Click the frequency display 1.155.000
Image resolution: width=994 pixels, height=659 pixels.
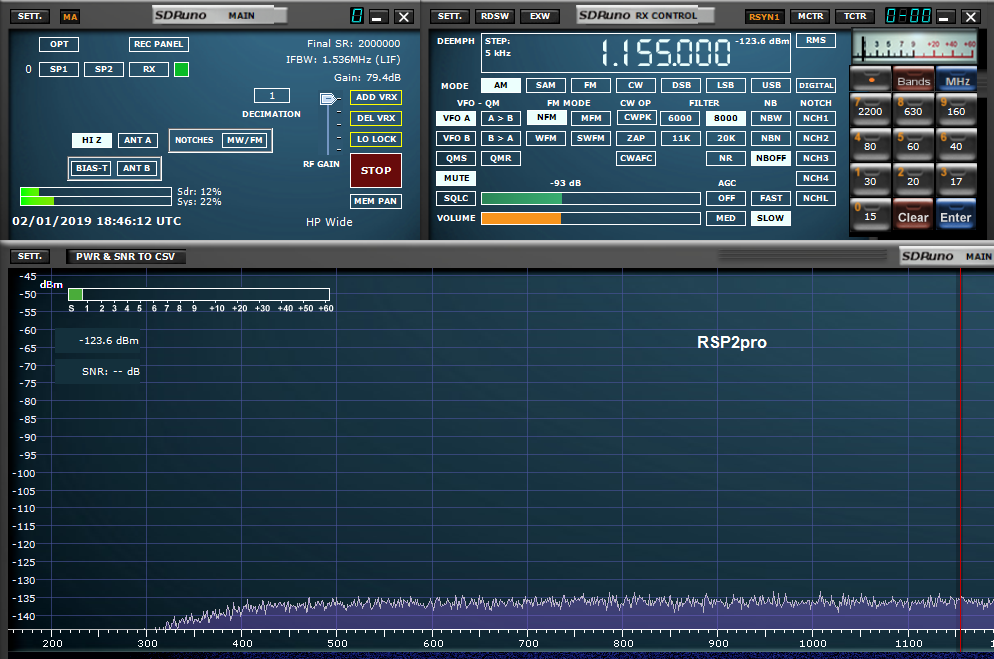tap(666, 53)
